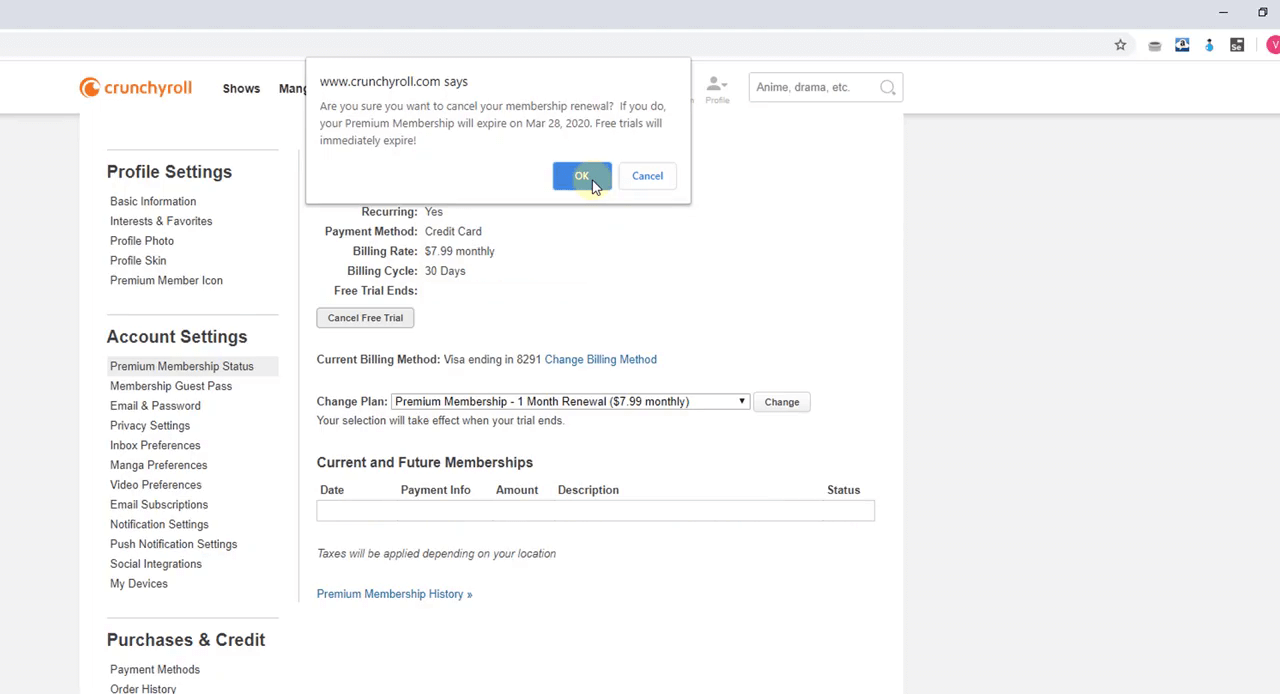
Task: Open Profile Skin settings
Action: click(x=138, y=261)
